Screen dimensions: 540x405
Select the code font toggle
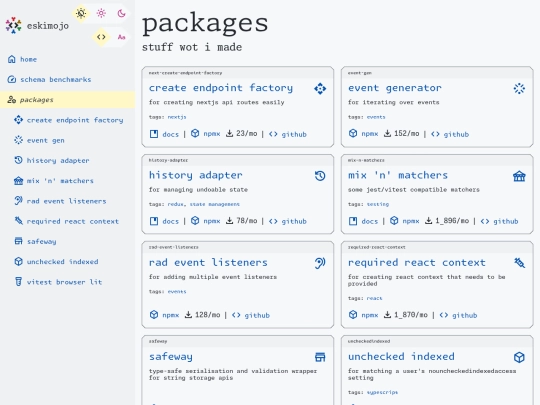coord(101,37)
